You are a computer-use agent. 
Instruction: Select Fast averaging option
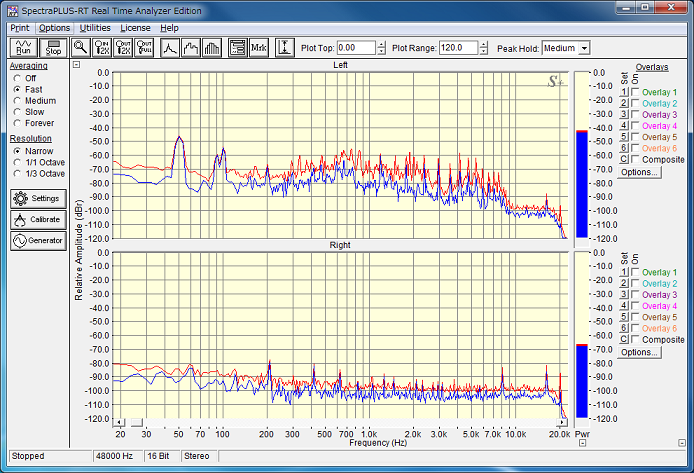(17, 89)
